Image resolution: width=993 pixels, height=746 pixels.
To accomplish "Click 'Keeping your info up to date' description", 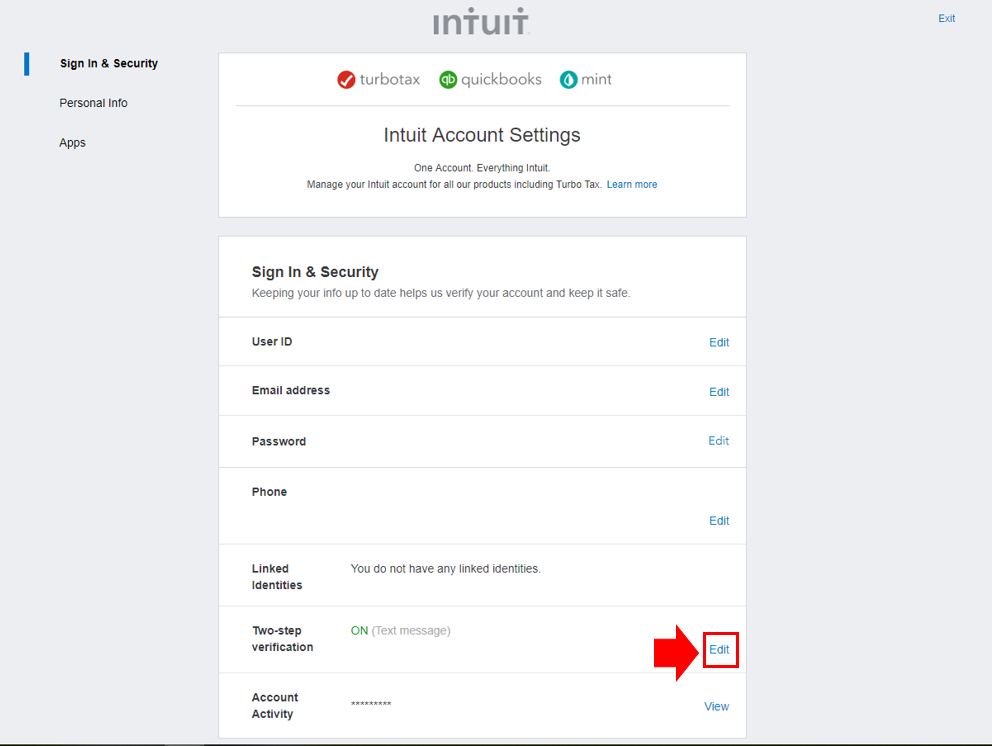I will (x=441, y=293).
